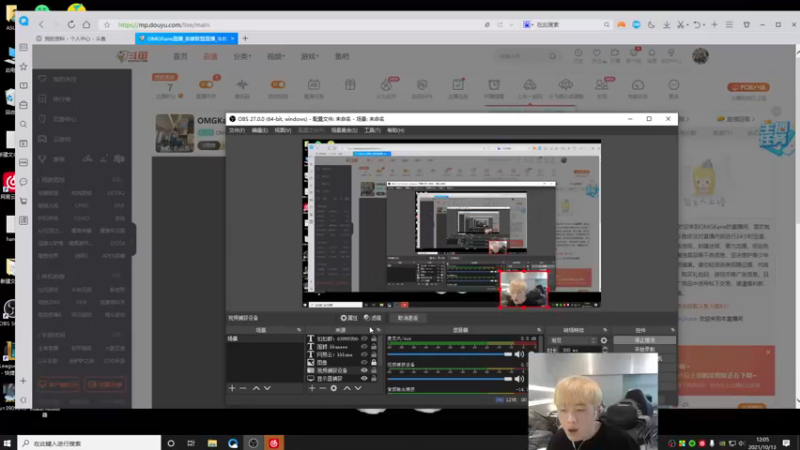Open OBS 帮助(H) Help menu
The image size is (800, 450).
pos(395,130)
